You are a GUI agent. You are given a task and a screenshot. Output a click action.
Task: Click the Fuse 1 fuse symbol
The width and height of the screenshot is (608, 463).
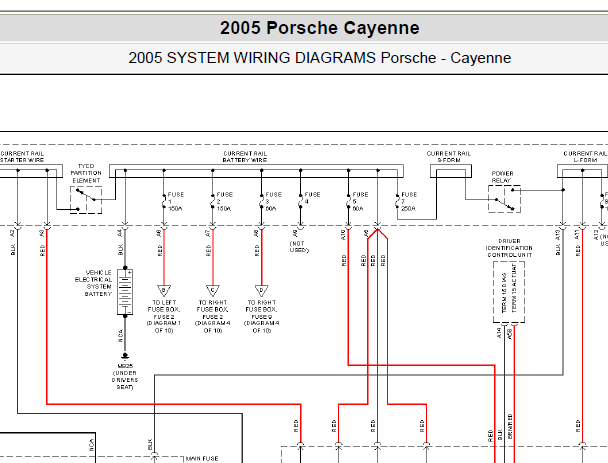click(164, 202)
